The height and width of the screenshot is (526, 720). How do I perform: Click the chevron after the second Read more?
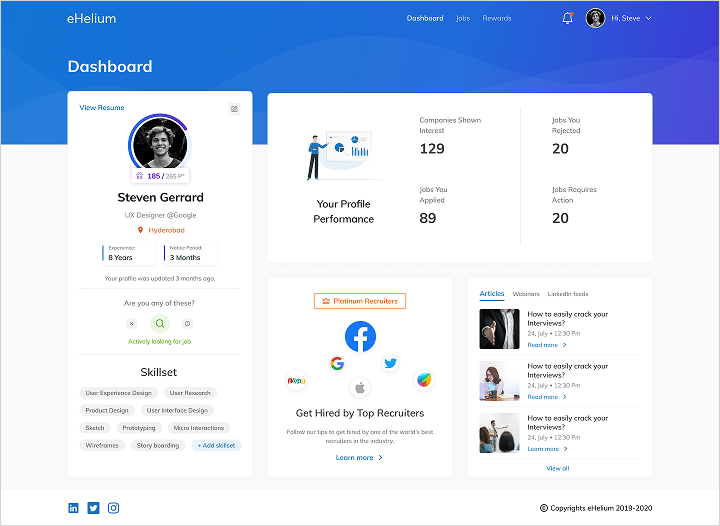point(565,397)
